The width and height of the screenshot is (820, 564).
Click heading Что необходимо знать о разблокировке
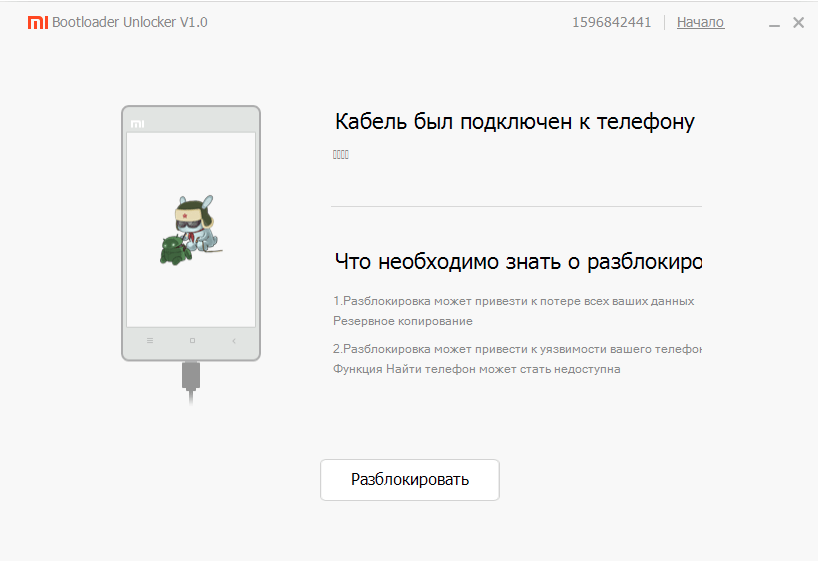[517, 262]
